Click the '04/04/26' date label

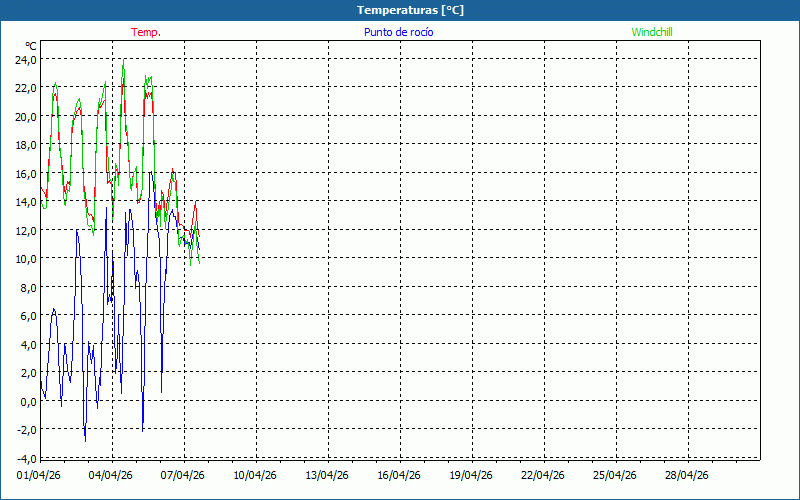111,475
